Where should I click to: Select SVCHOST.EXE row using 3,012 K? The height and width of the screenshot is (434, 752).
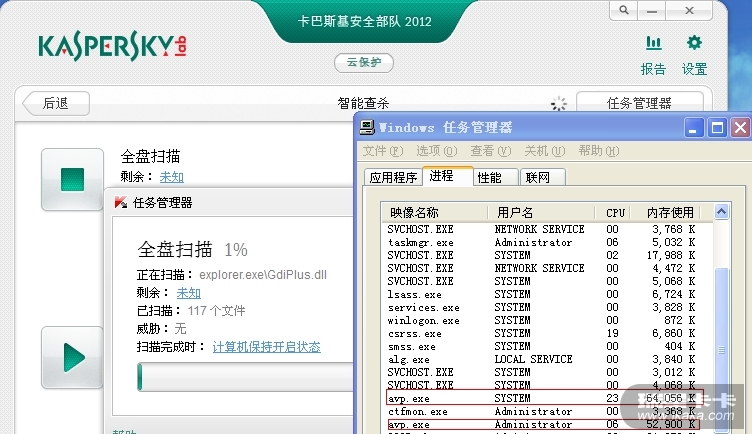(x=541, y=372)
